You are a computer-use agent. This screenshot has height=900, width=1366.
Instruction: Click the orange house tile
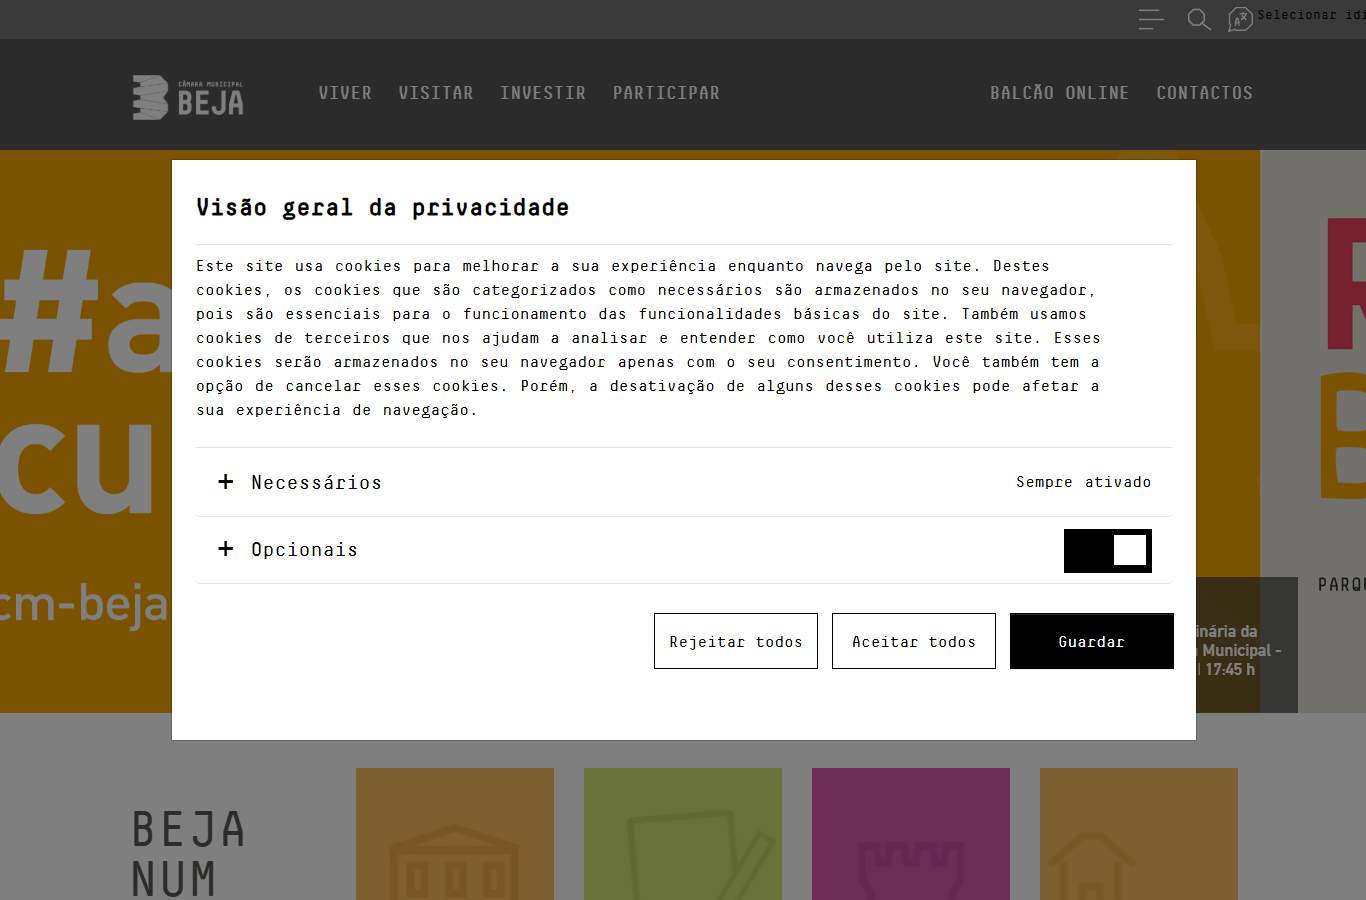point(1139,834)
